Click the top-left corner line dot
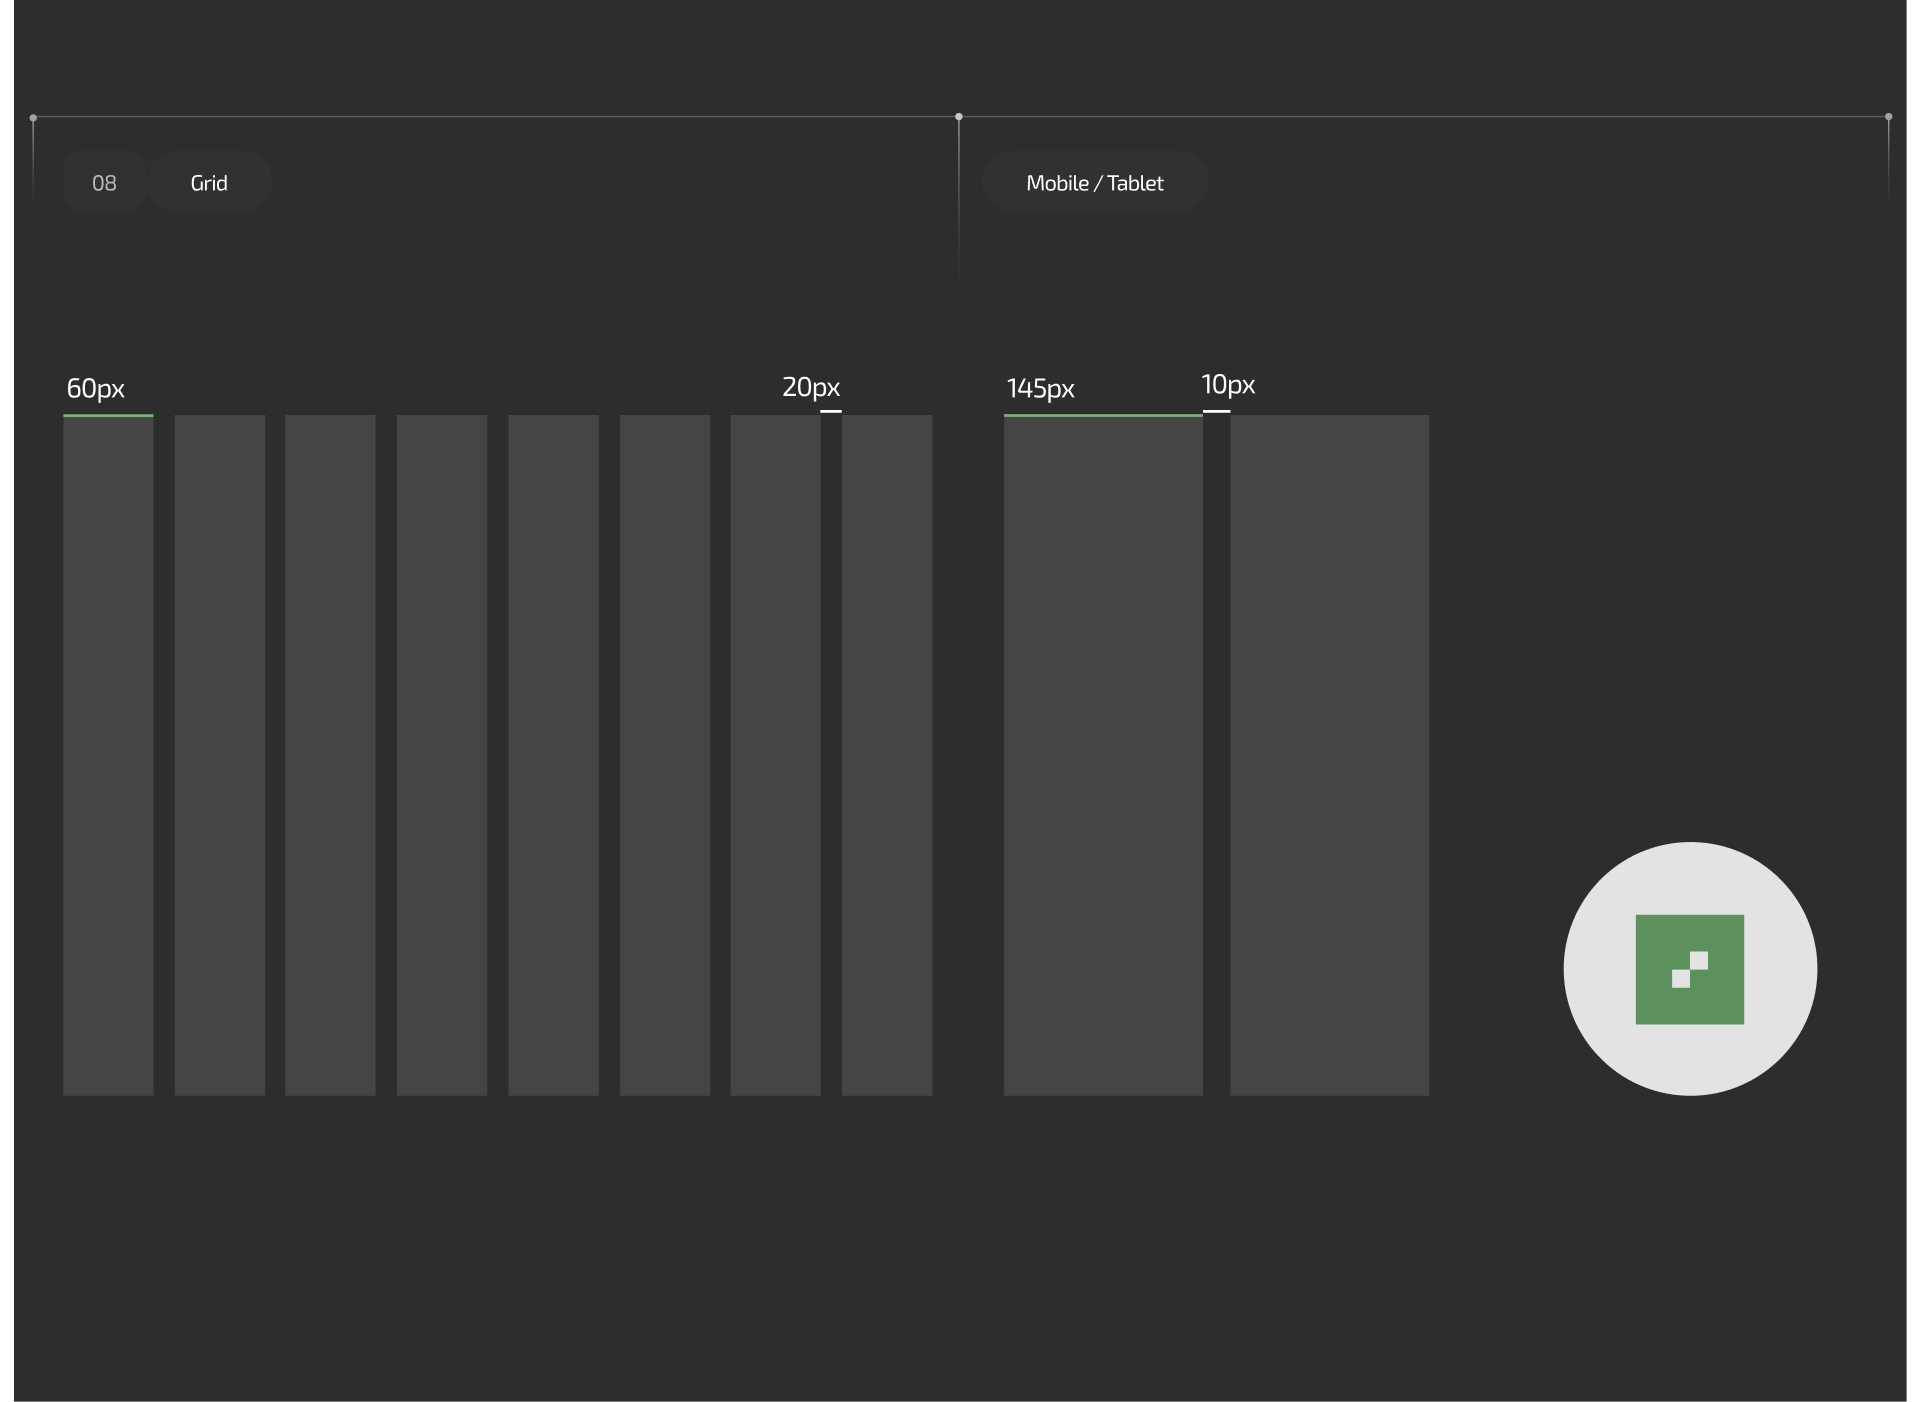This screenshot has width=1920, height=1402. click(33, 118)
